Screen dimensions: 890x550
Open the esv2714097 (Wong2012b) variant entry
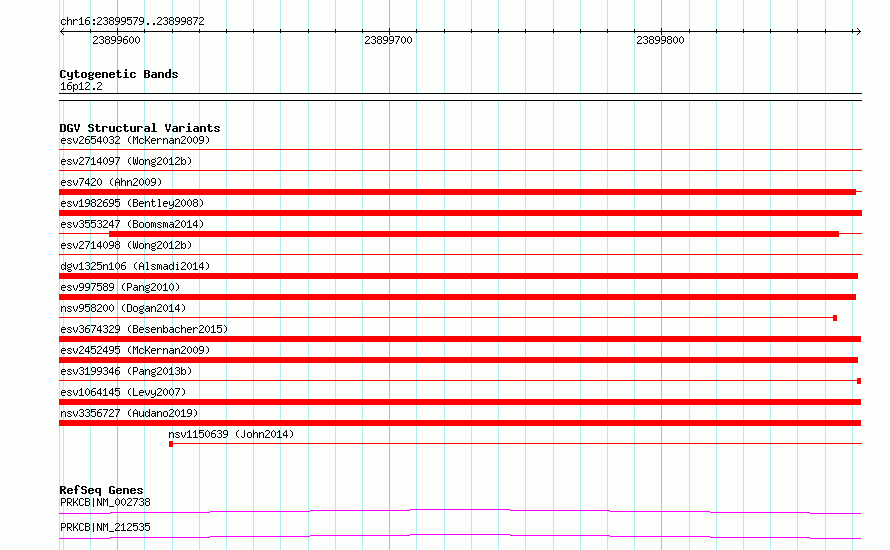click(x=126, y=161)
